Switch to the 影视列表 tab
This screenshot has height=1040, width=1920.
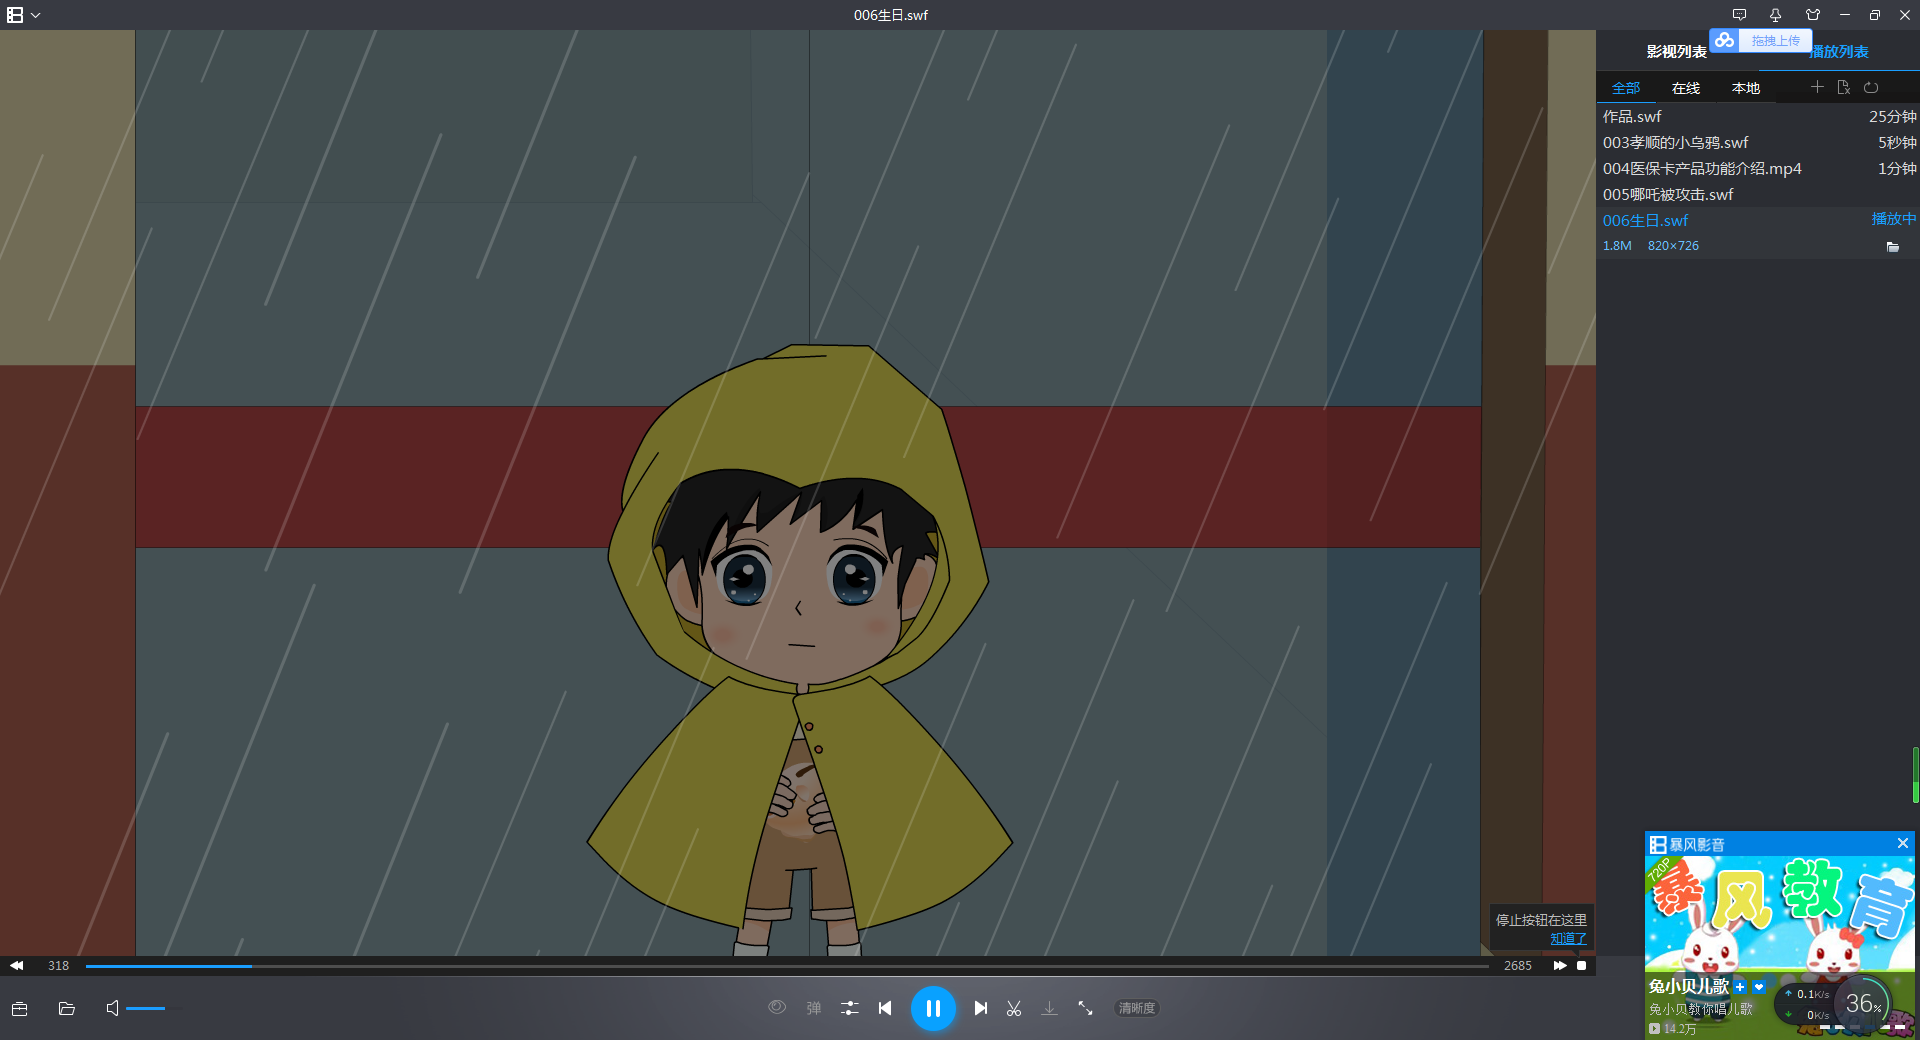(x=1676, y=52)
